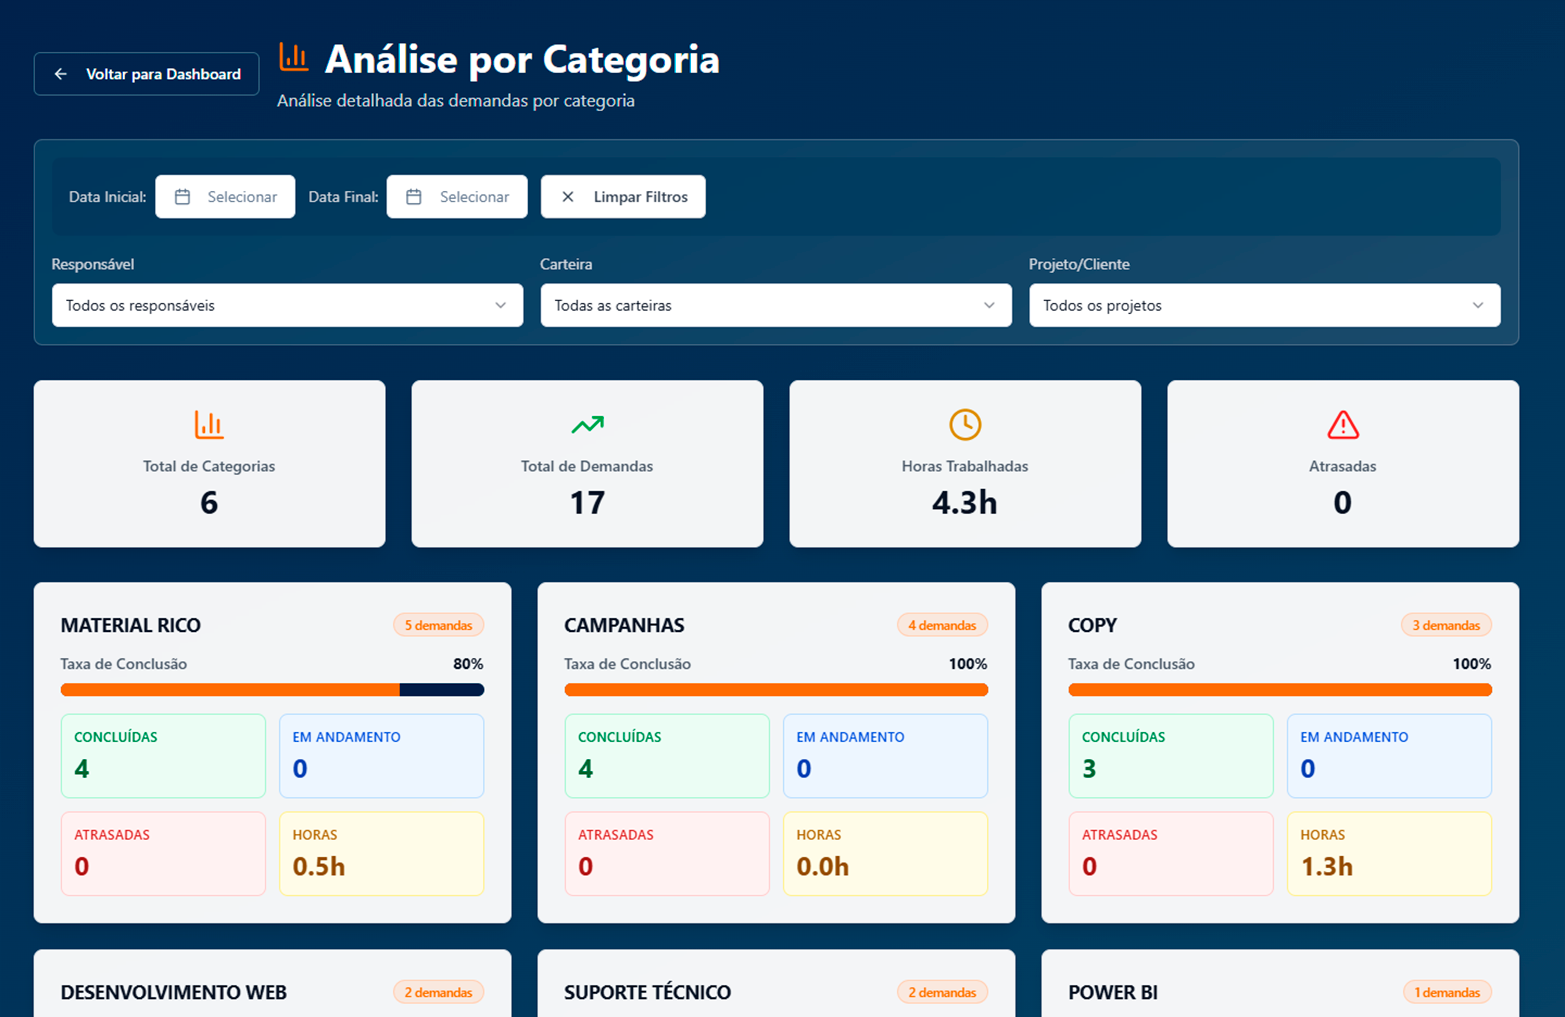1565x1017 pixels.
Task: Click the X icon in Limpar Filtros
Action: (x=568, y=197)
